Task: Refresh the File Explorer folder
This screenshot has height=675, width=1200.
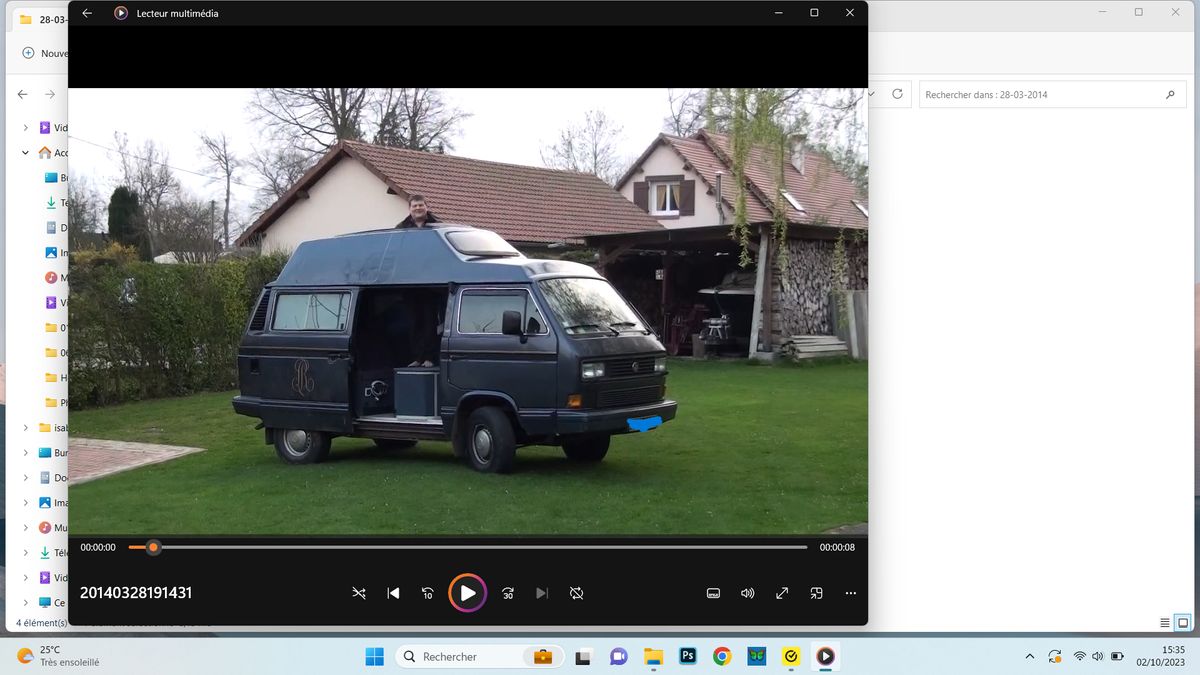Action: (897, 94)
